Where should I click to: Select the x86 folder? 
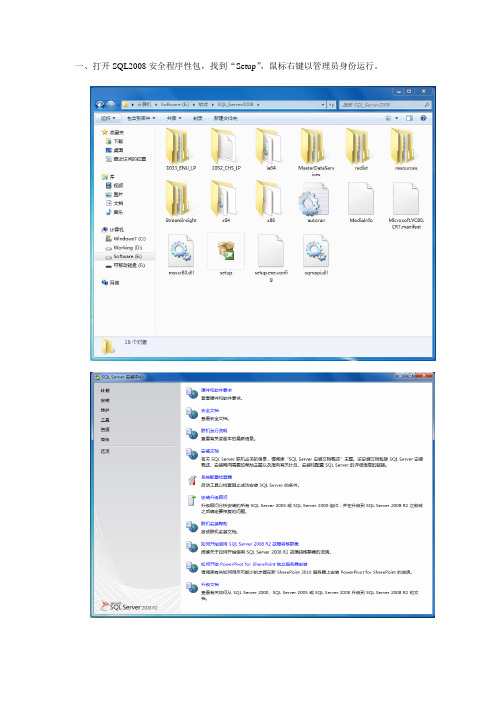[x=271, y=201]
